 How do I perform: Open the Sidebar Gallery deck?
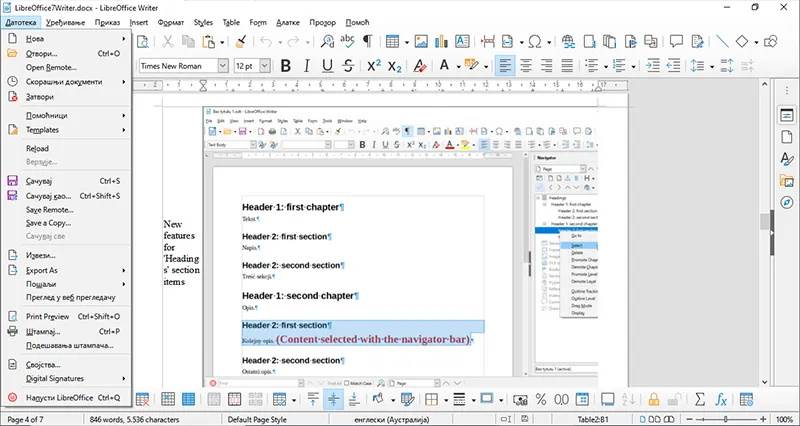point(787,181)
